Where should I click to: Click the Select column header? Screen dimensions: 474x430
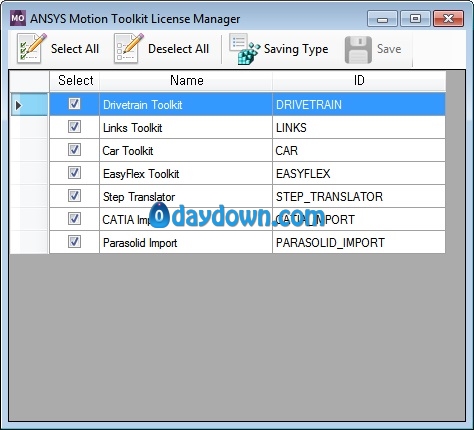(x=75, y=81)
